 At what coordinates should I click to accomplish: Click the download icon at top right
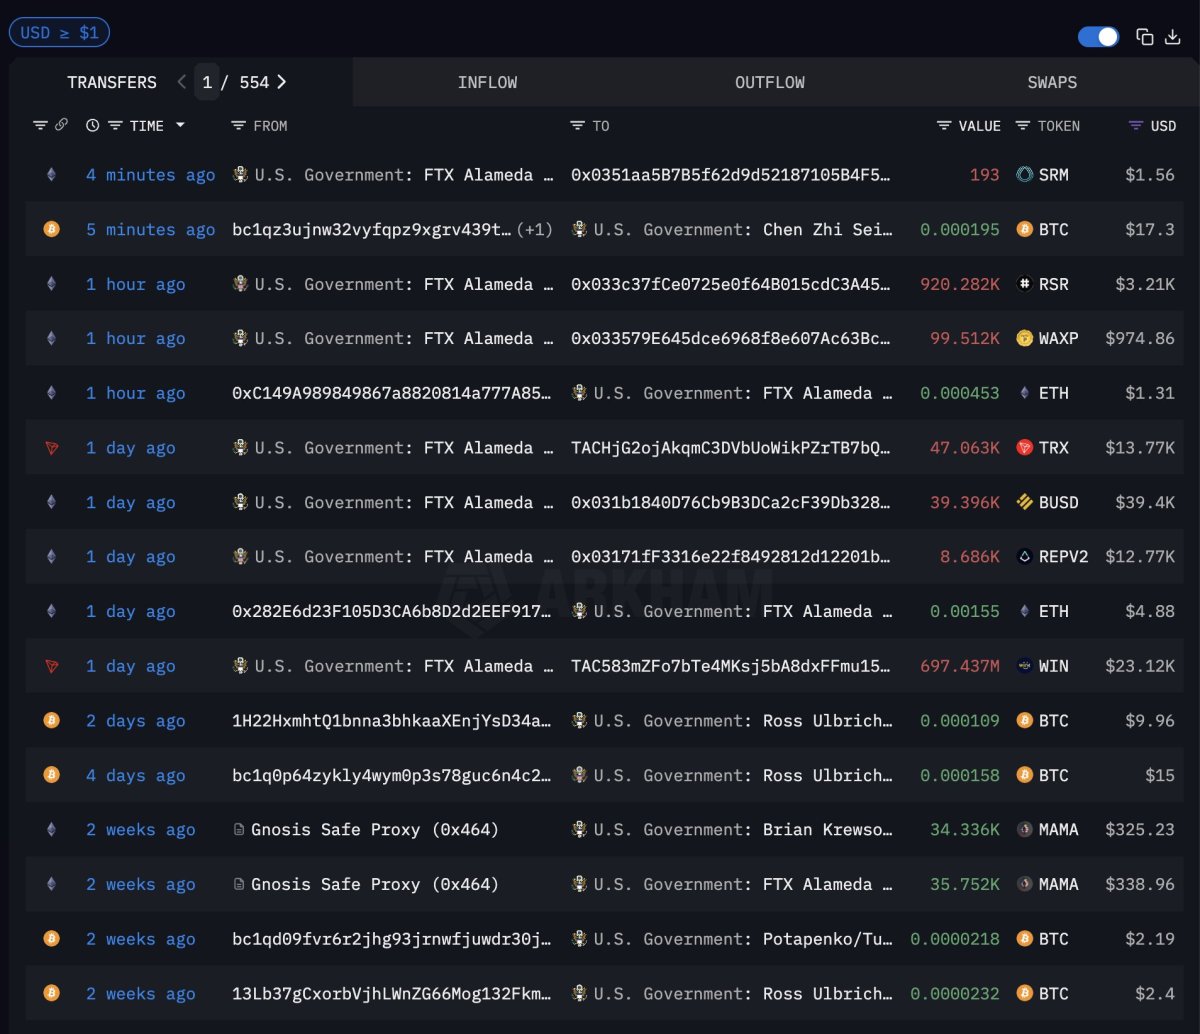[1172, 36]
